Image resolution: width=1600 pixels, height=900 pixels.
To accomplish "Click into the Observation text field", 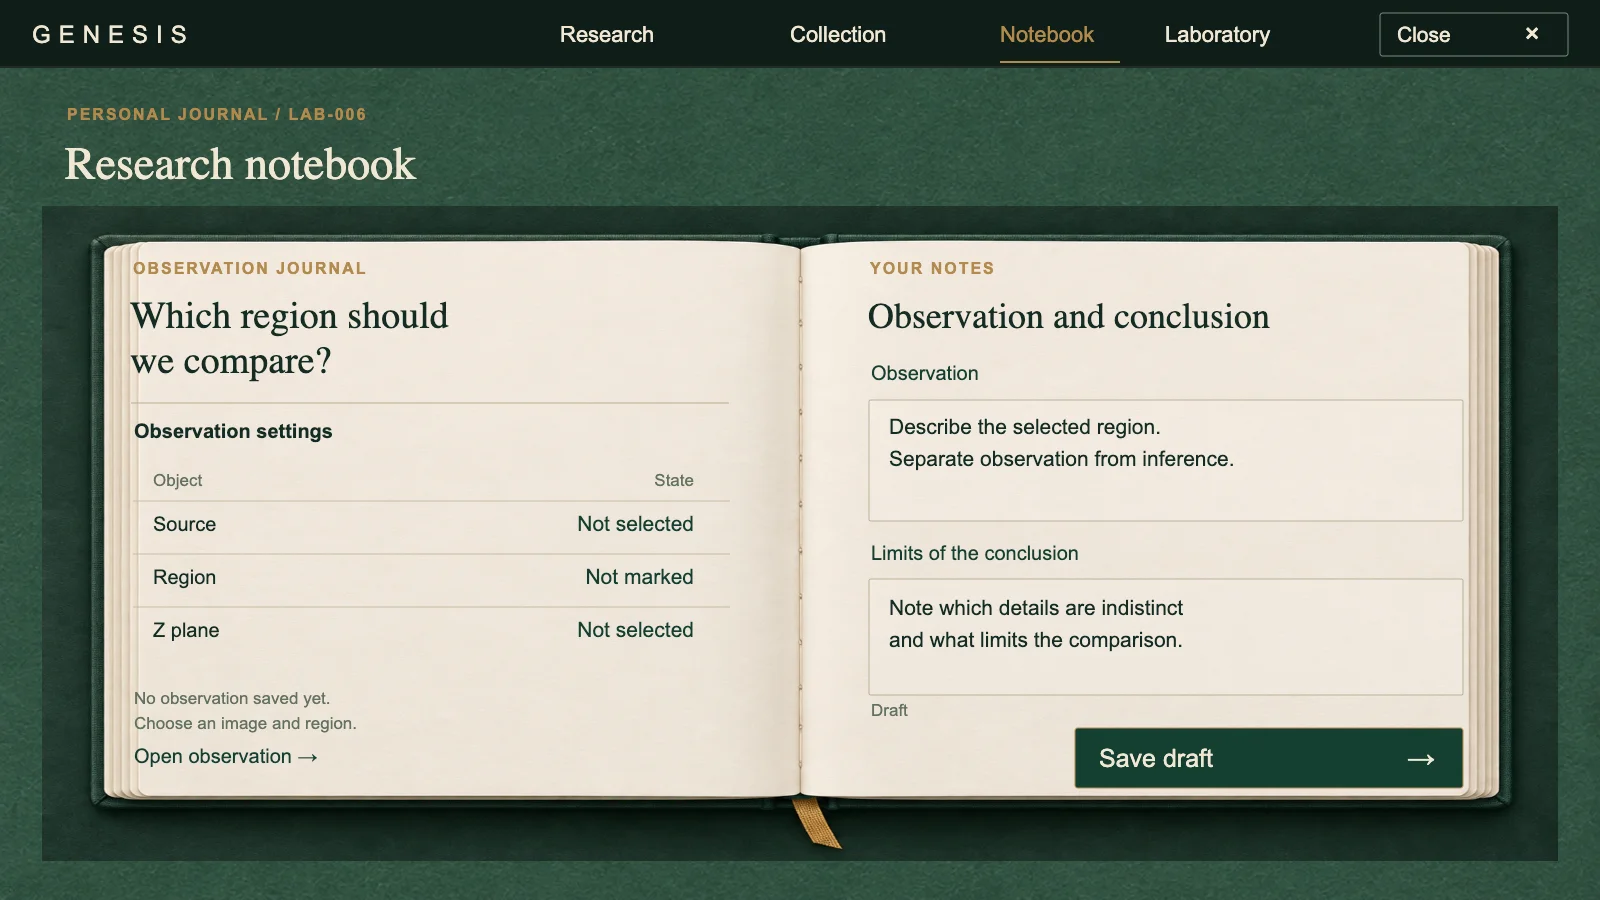I will pos(1165,460).
